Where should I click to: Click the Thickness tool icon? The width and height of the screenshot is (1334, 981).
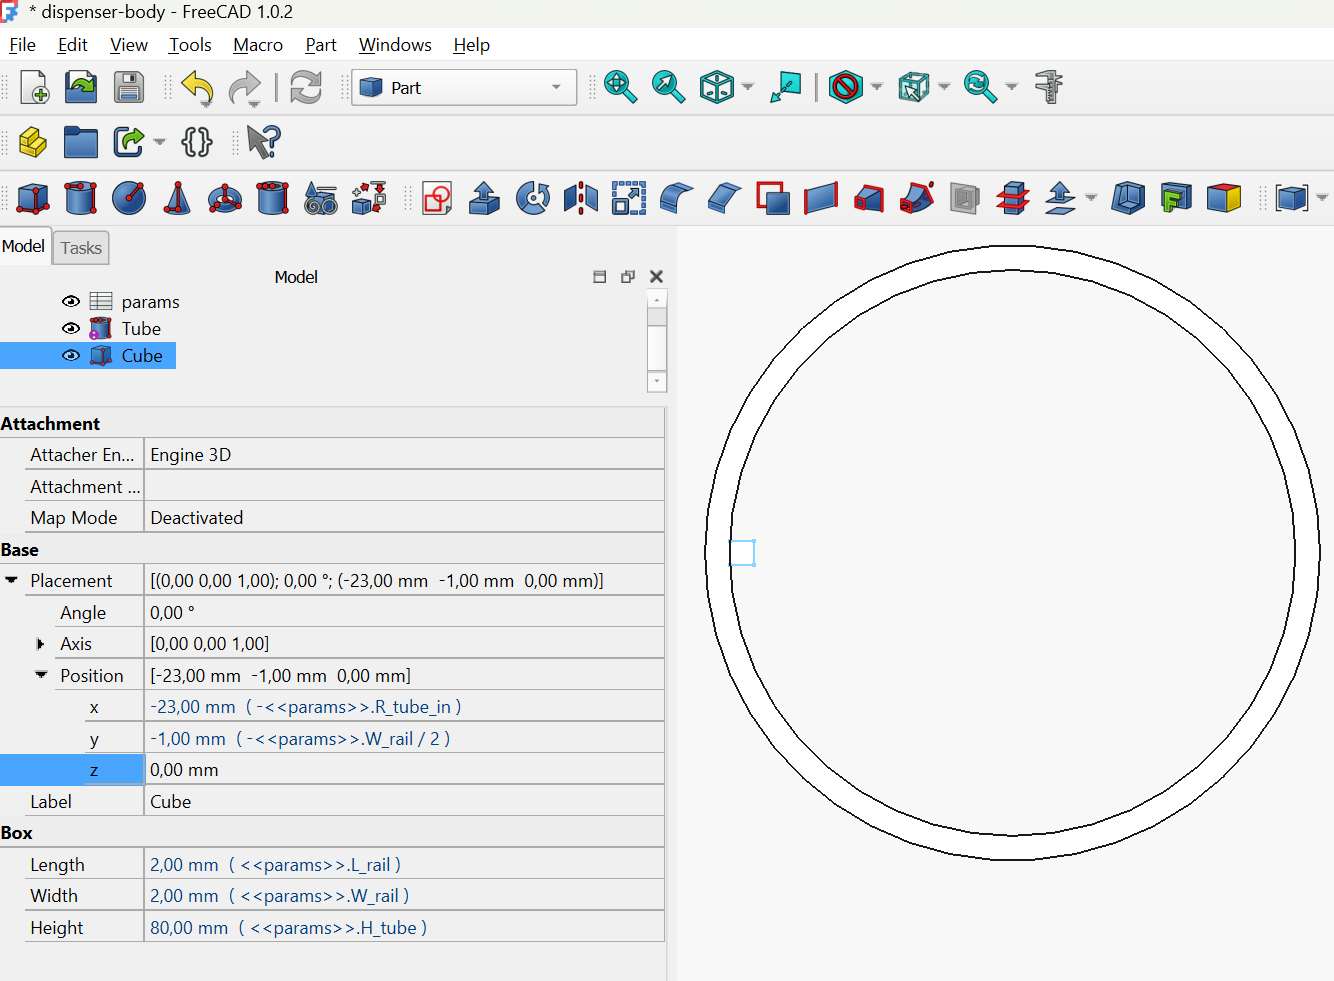pyautogui.click(x=1128, y=198)
